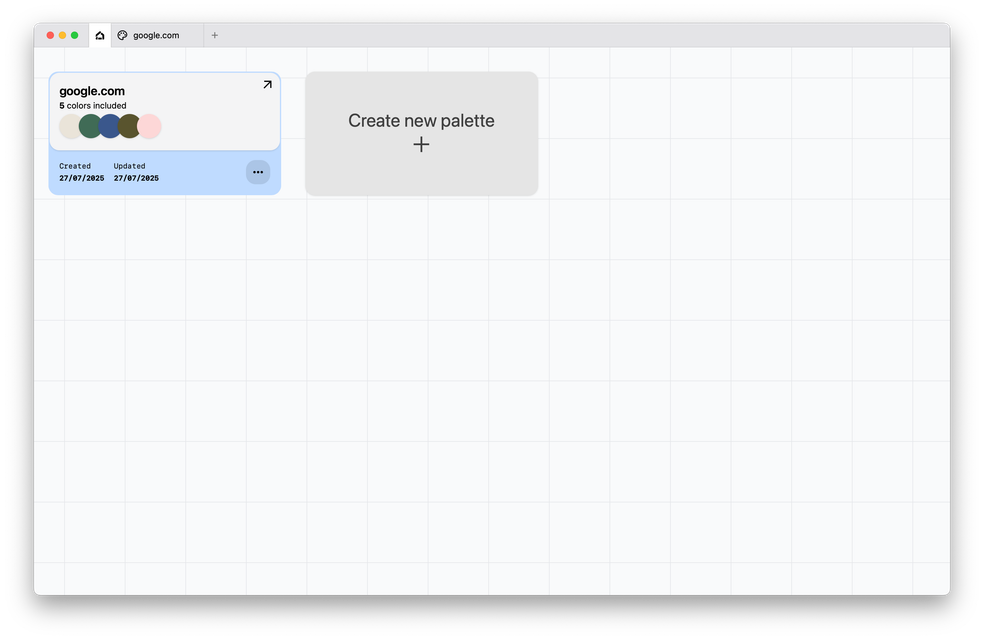Image resolution: width=984 pixels, height=640 pixels.
Task: Open palette via the diagonal arrow icon
Action: pyautogui.click(x=267, y=85)
